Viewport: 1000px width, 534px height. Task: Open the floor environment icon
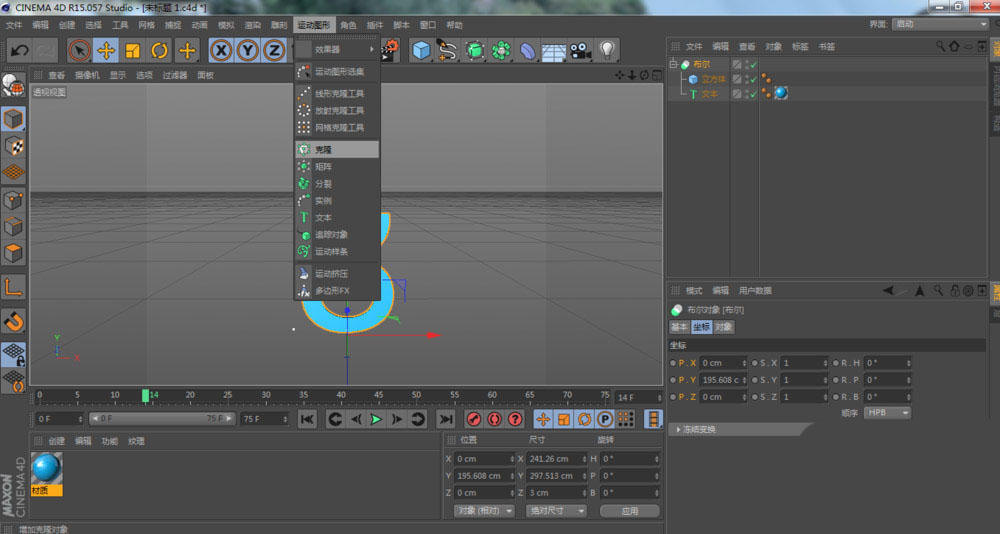pyautogui.click(x=554, y=50)
